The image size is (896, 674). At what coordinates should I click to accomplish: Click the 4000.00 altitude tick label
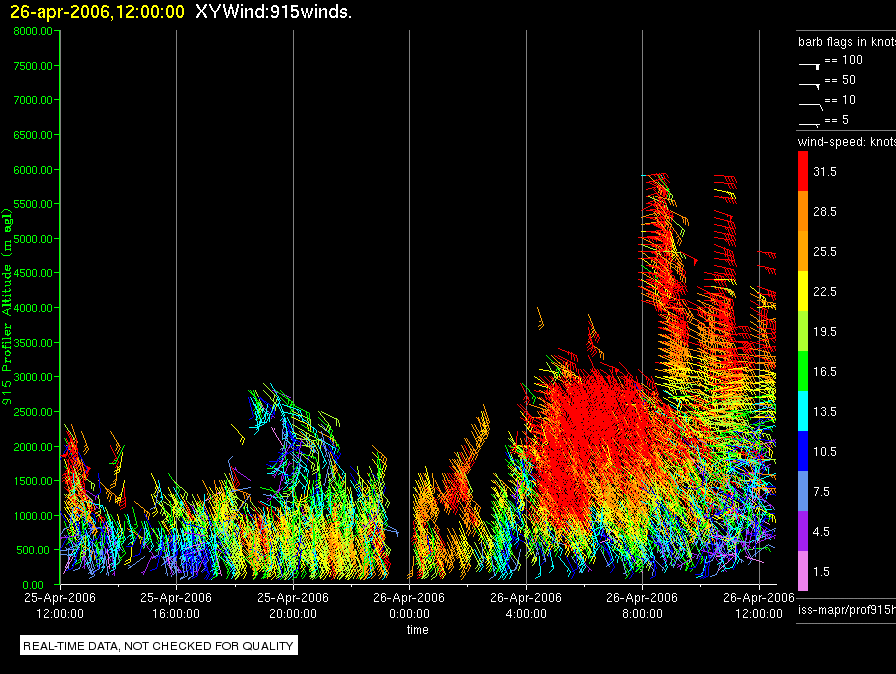click(x=33, y=308)
